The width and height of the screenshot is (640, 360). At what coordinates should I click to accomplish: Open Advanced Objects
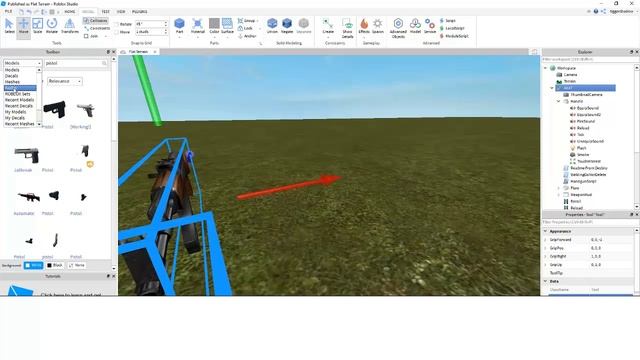[398, 29]
